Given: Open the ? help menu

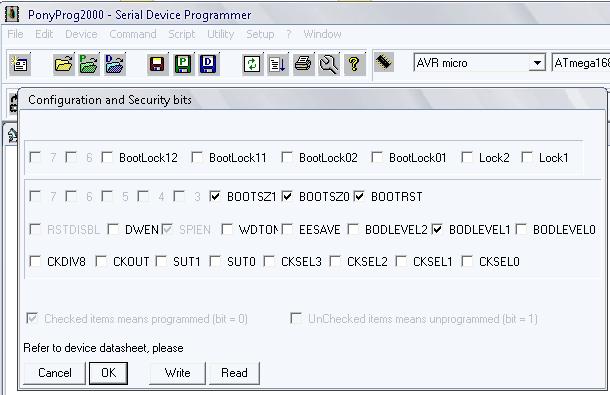Looking at the screenshot, I should (289, 34).
